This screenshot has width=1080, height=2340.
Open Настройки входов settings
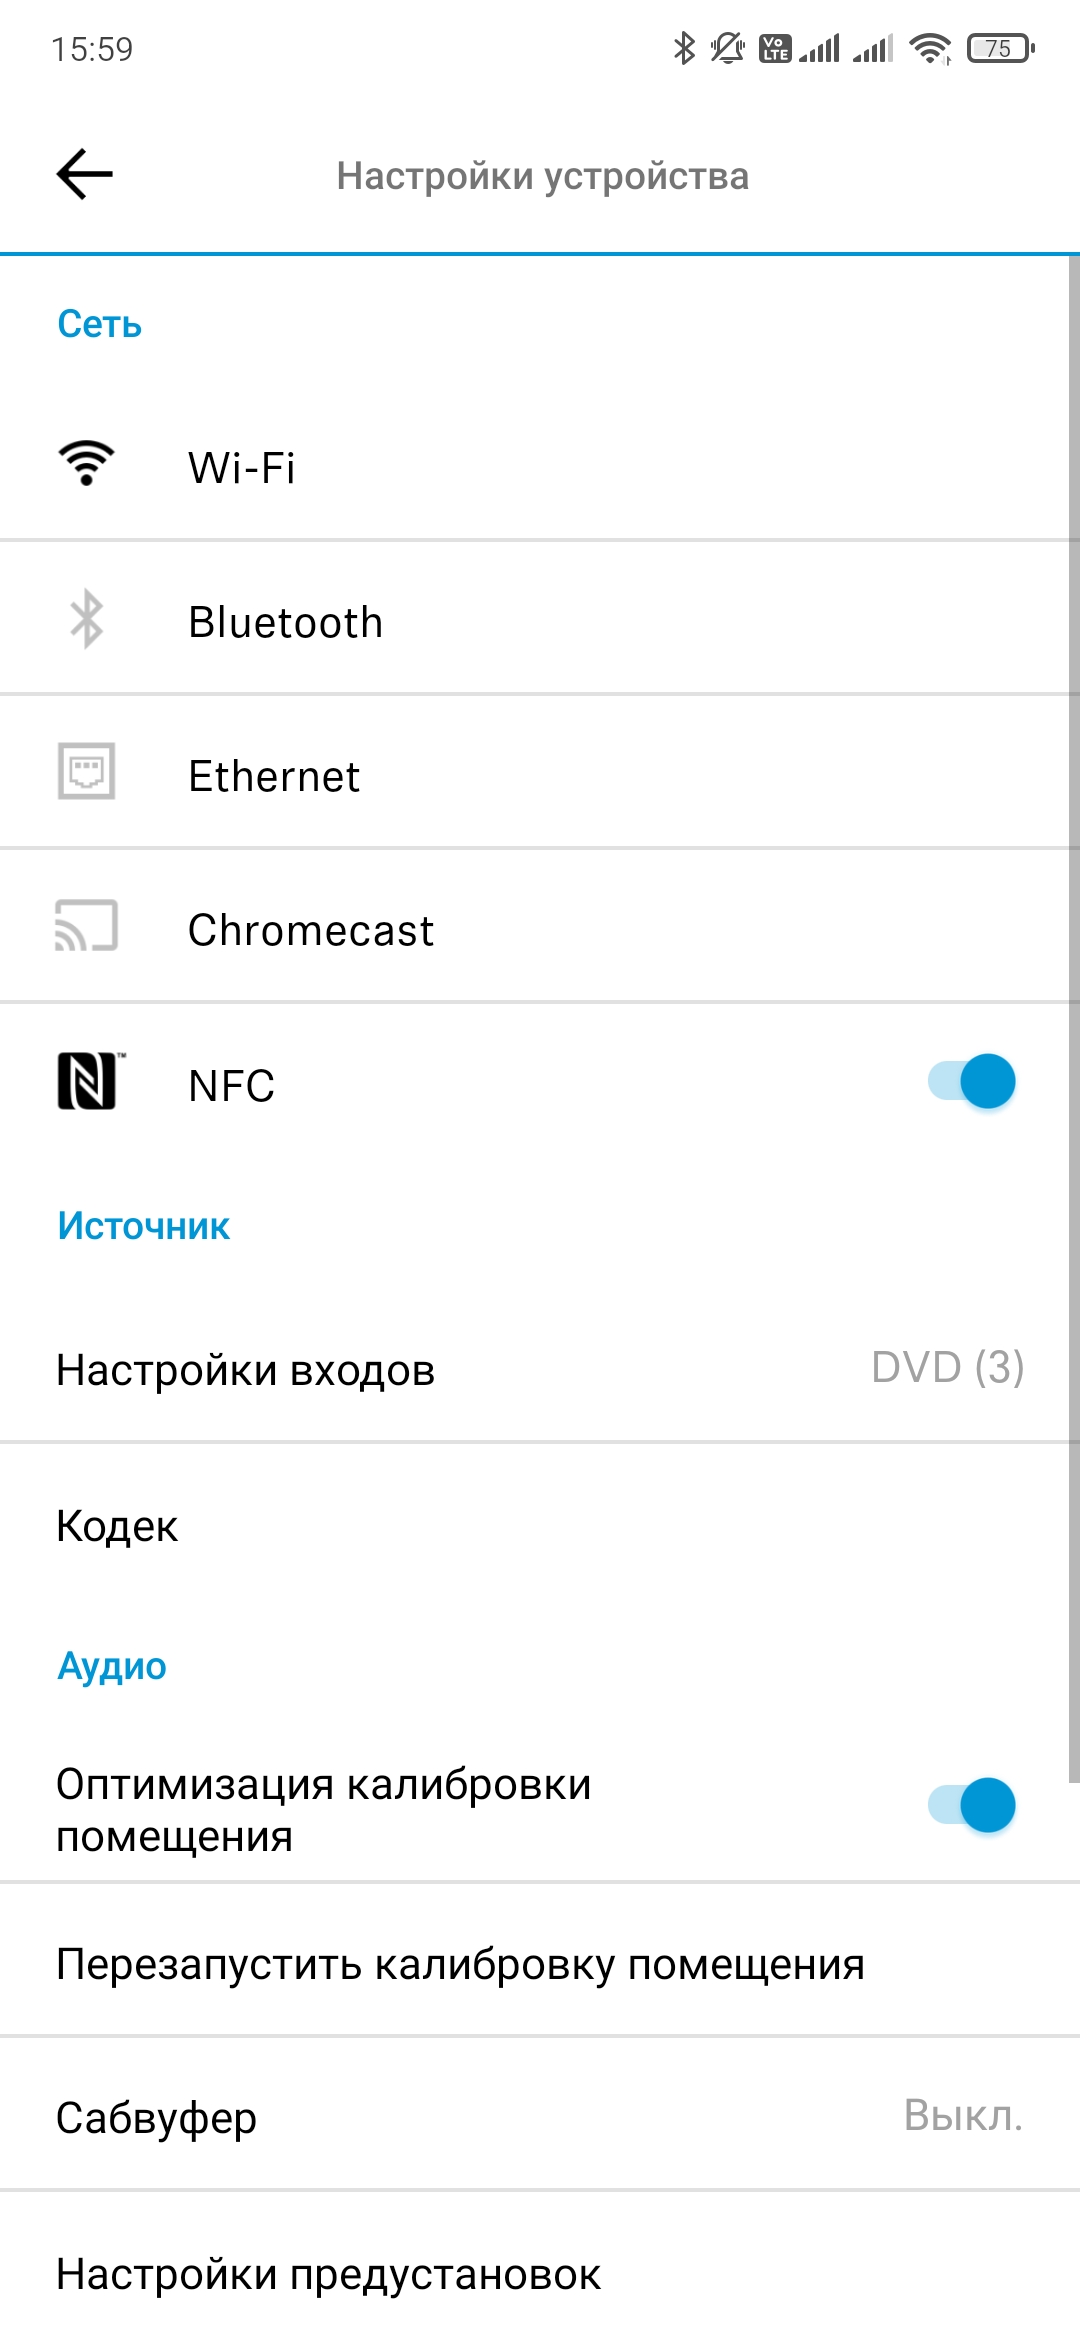[246, 1370]
